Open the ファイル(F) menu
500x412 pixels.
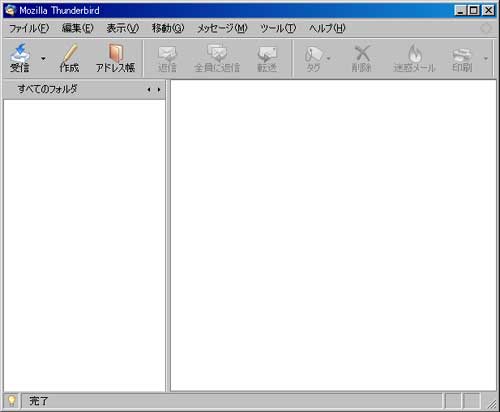point(29,28)
